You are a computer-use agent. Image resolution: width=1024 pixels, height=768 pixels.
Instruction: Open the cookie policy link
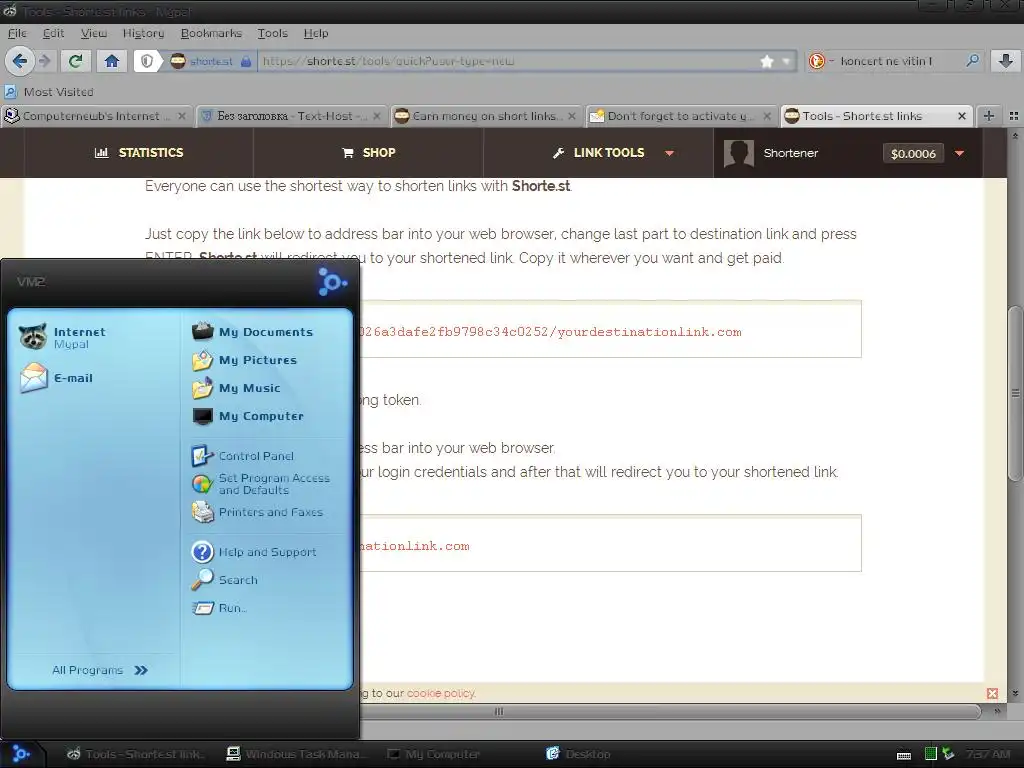pos(441,694)
